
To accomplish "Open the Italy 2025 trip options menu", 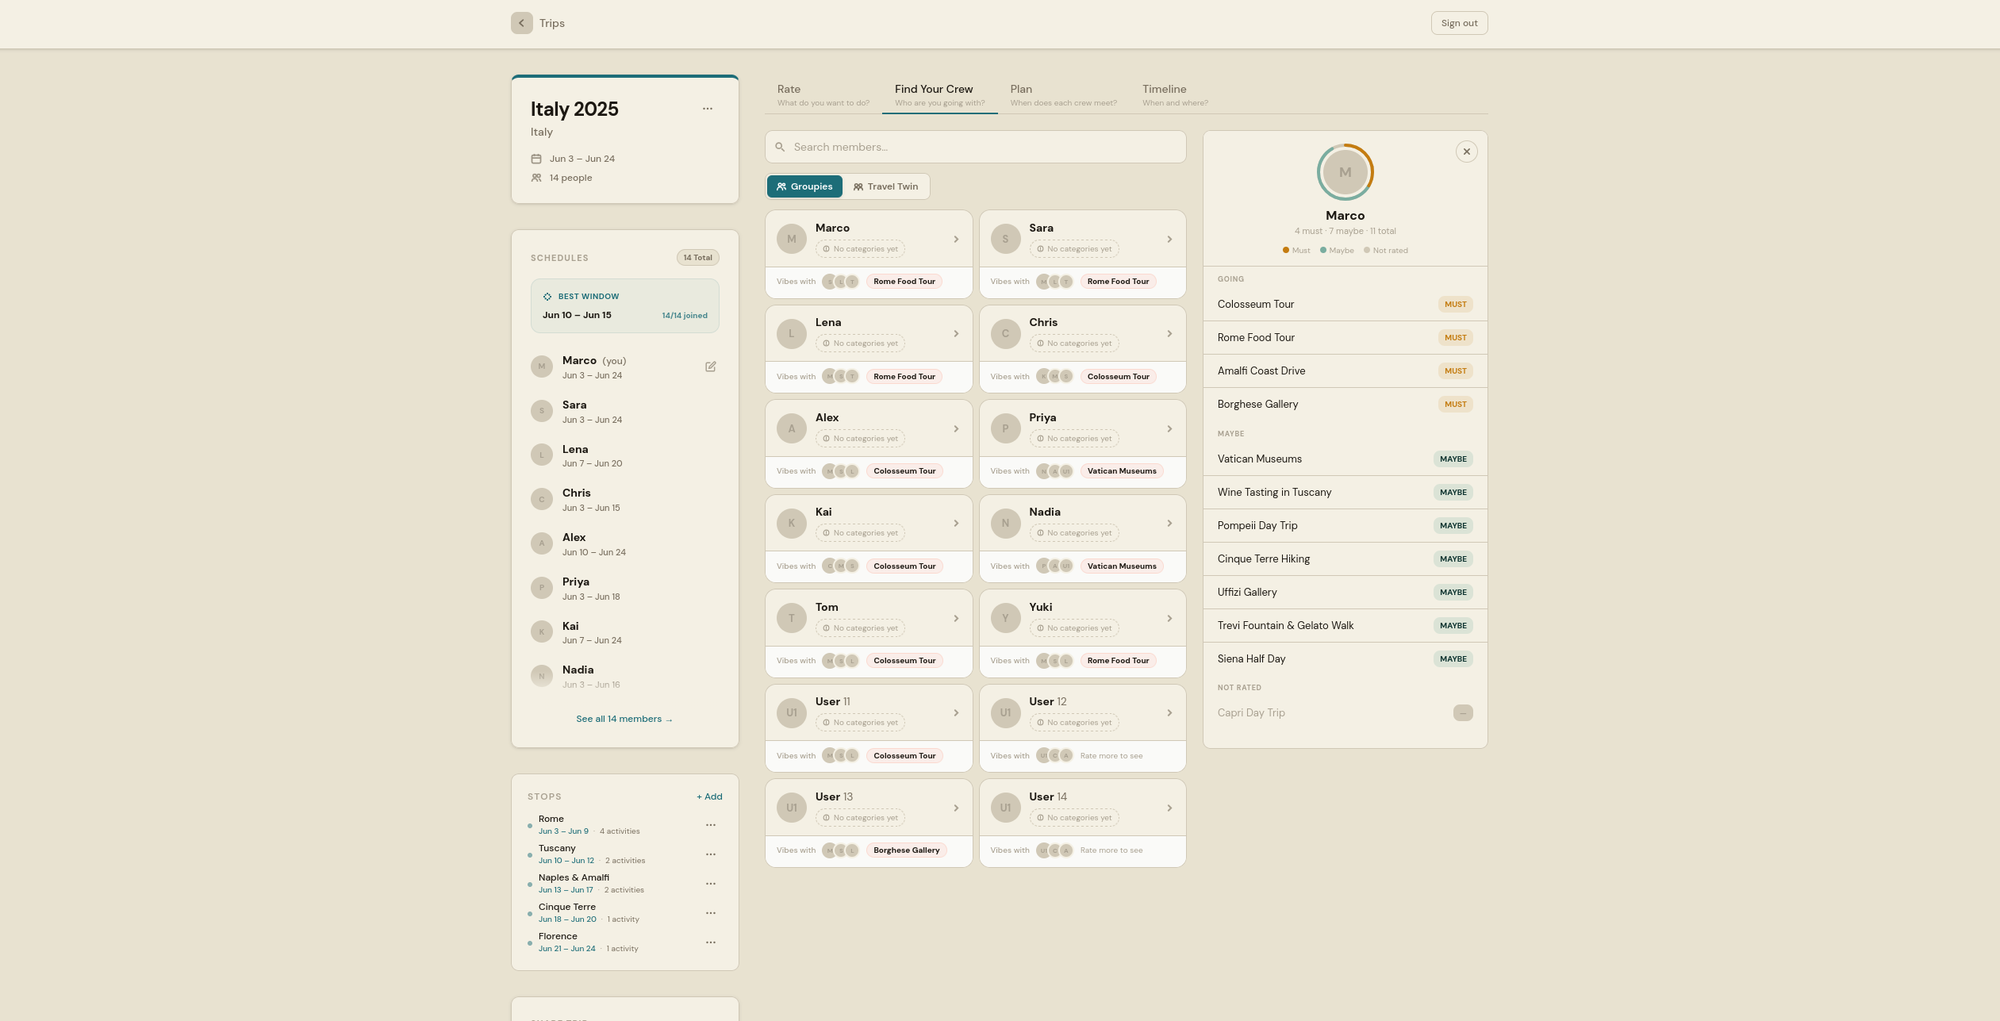I will pyautogui.click(x=707, y=109).
